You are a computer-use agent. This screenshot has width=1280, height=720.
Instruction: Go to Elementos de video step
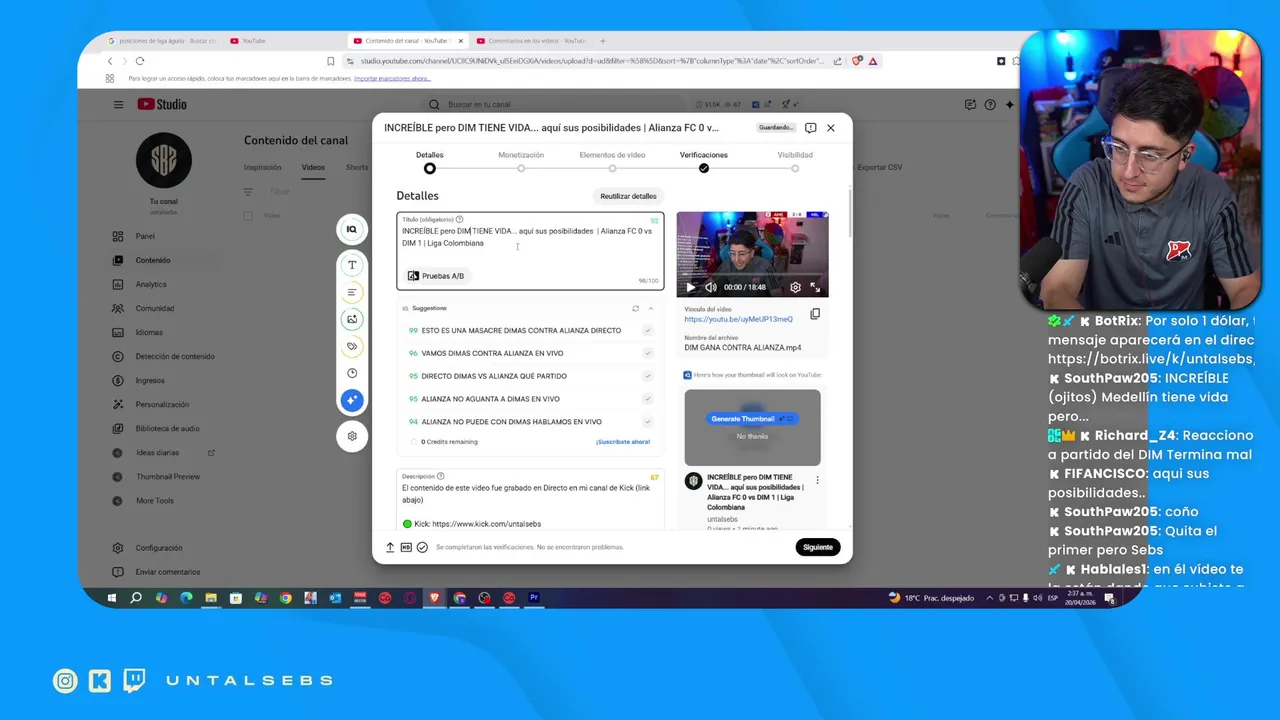click(612, 161)
